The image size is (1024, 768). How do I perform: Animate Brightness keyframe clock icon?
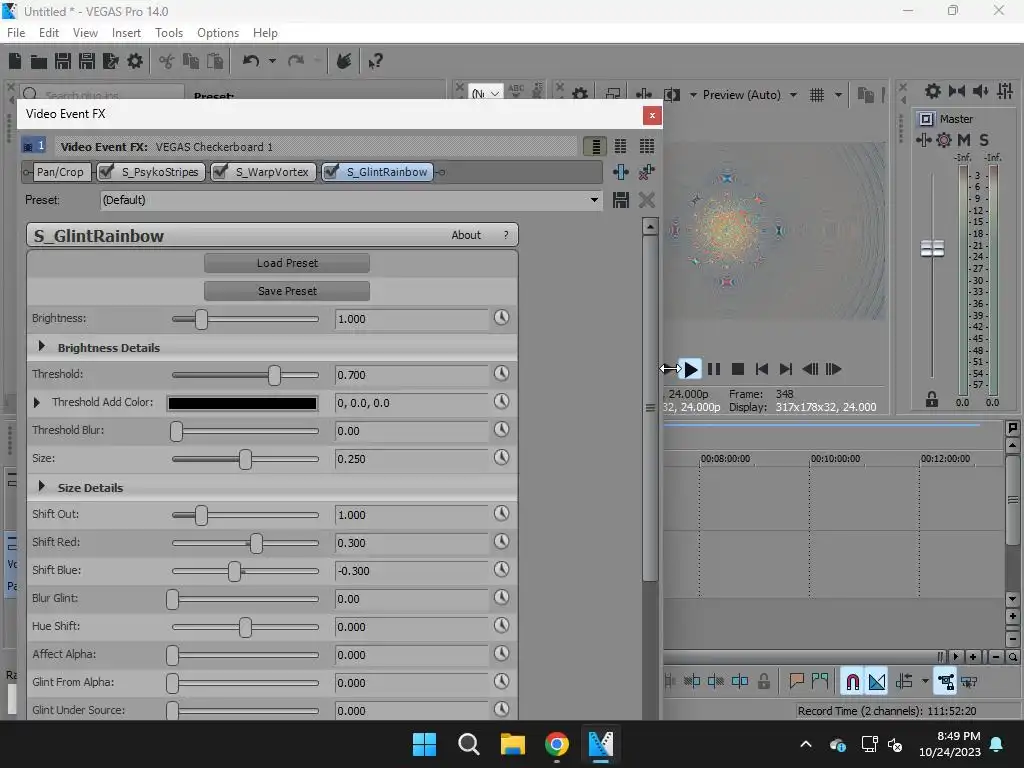501,317
